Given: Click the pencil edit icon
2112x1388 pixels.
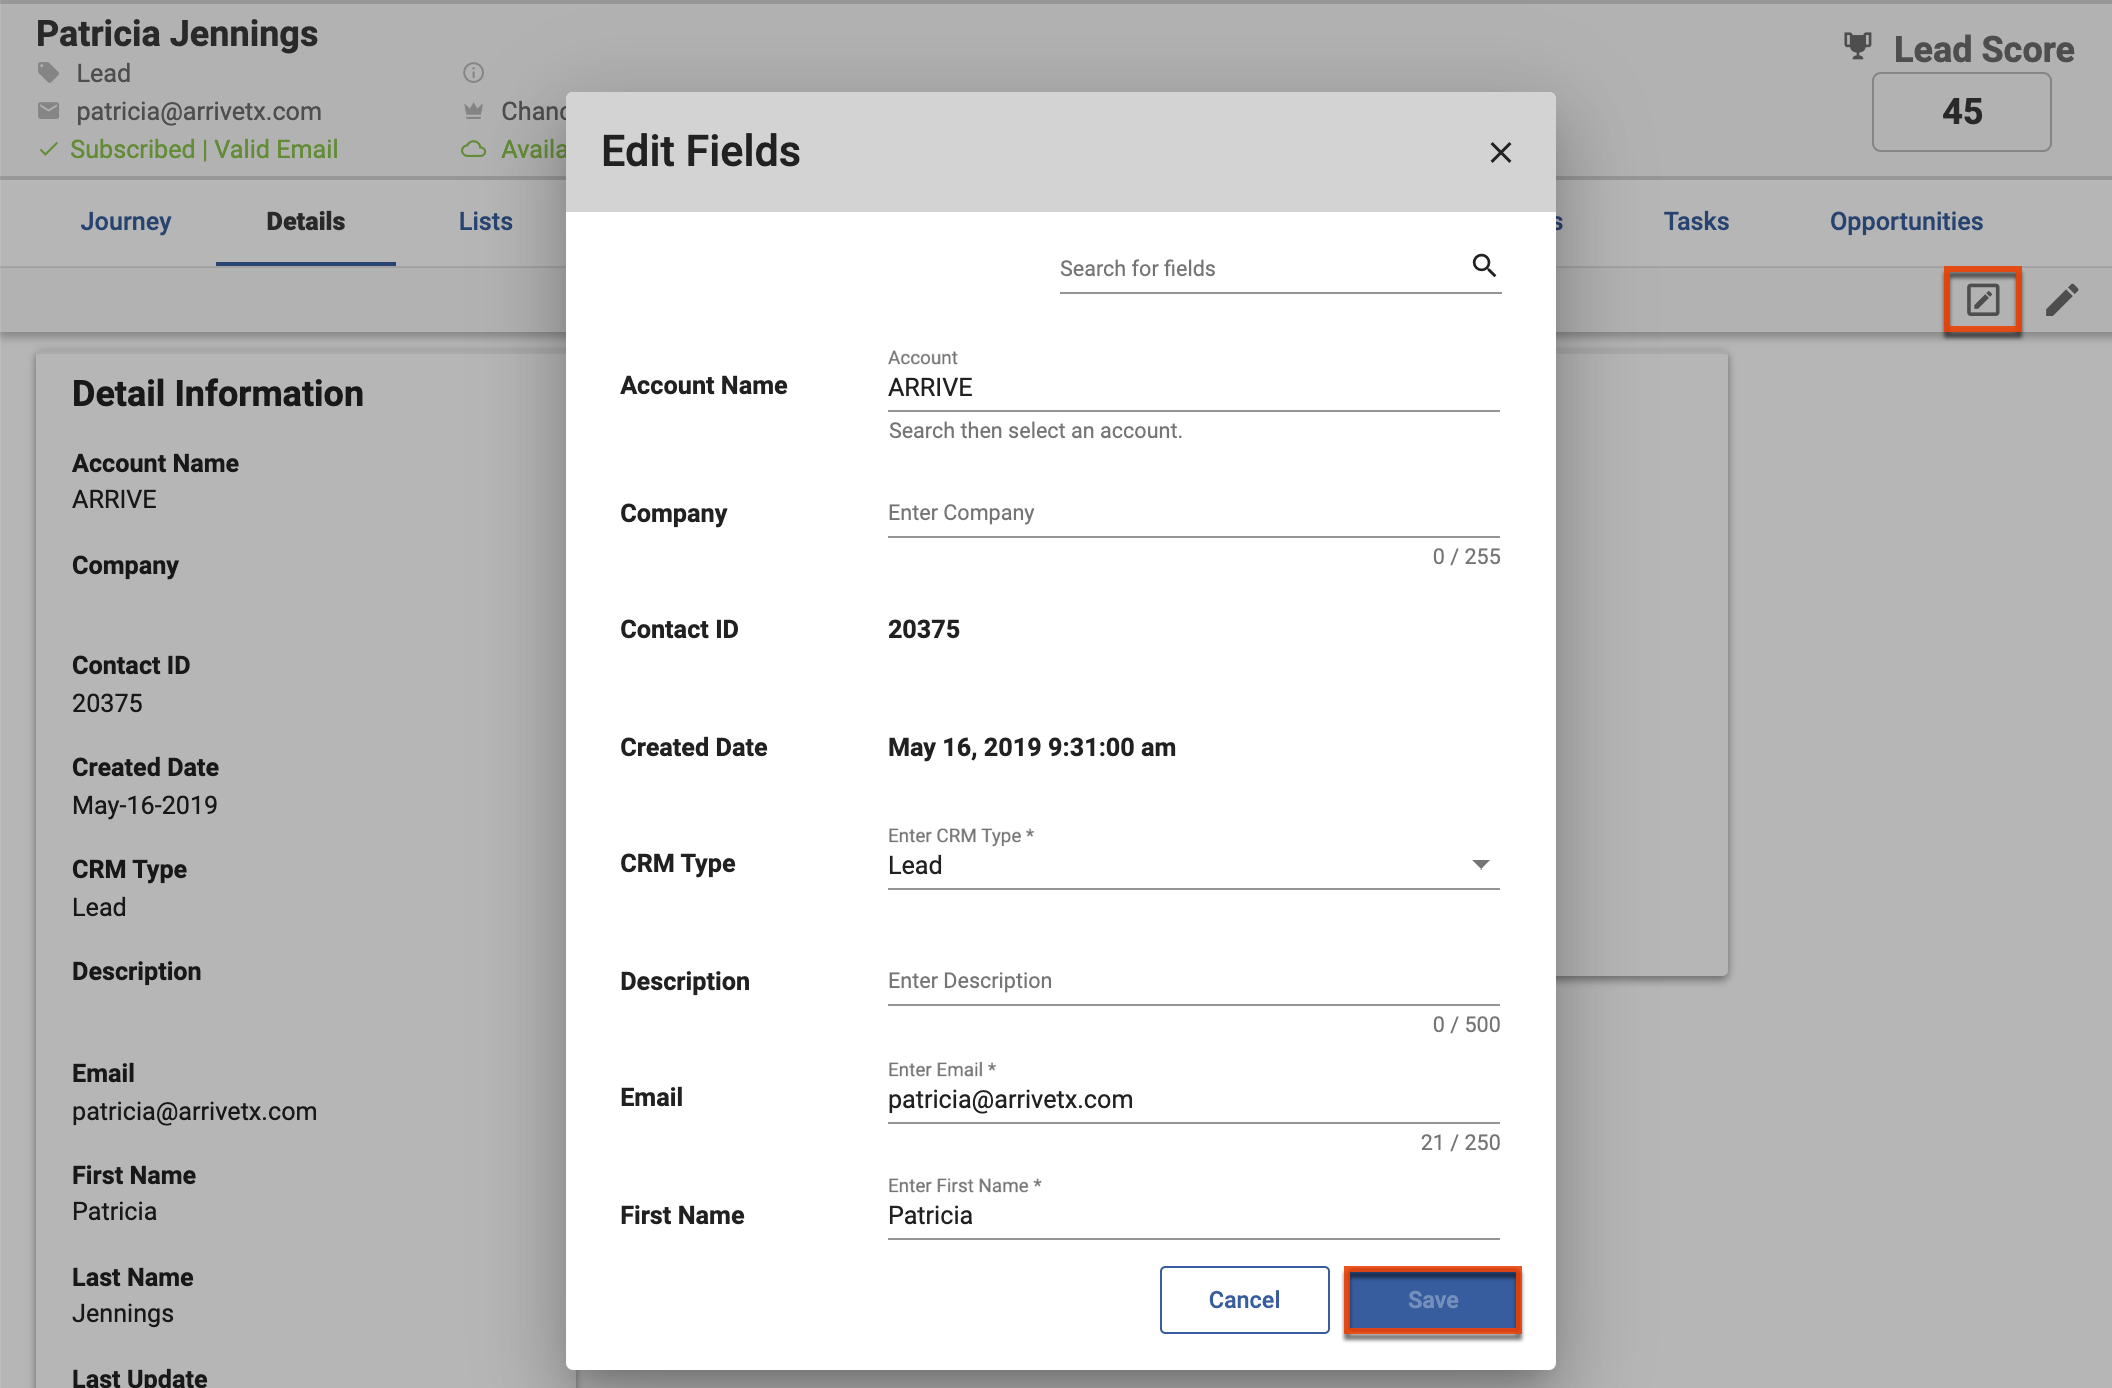Looking at the screenshot, I should [x=2061, y=300].
